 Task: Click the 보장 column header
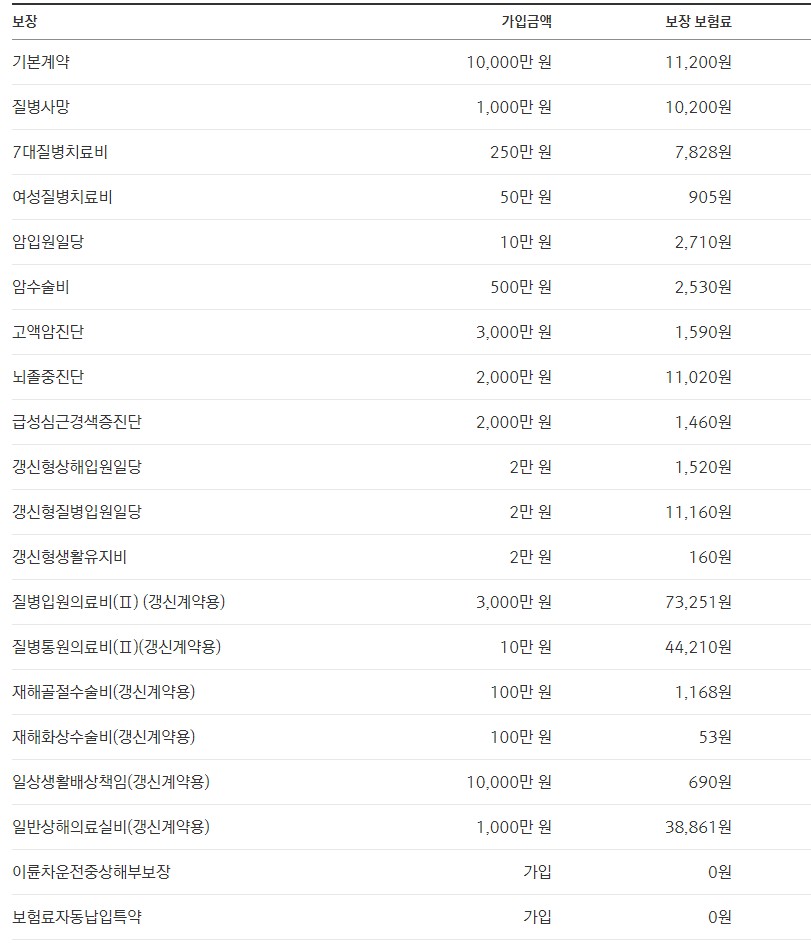tap(25, 22)
